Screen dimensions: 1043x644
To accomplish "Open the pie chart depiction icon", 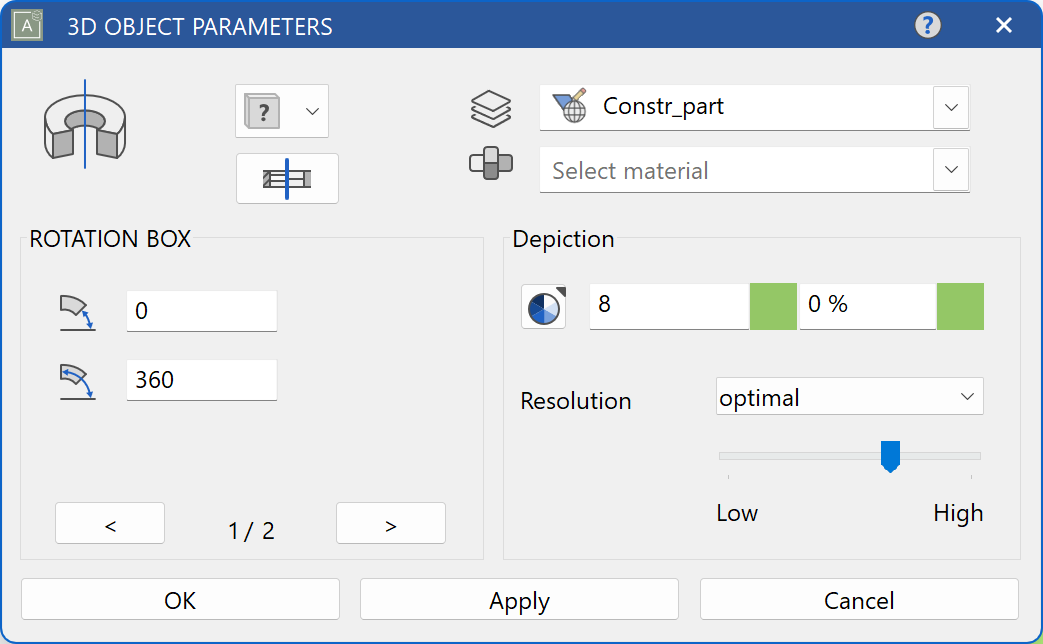I will click(543, 307).
